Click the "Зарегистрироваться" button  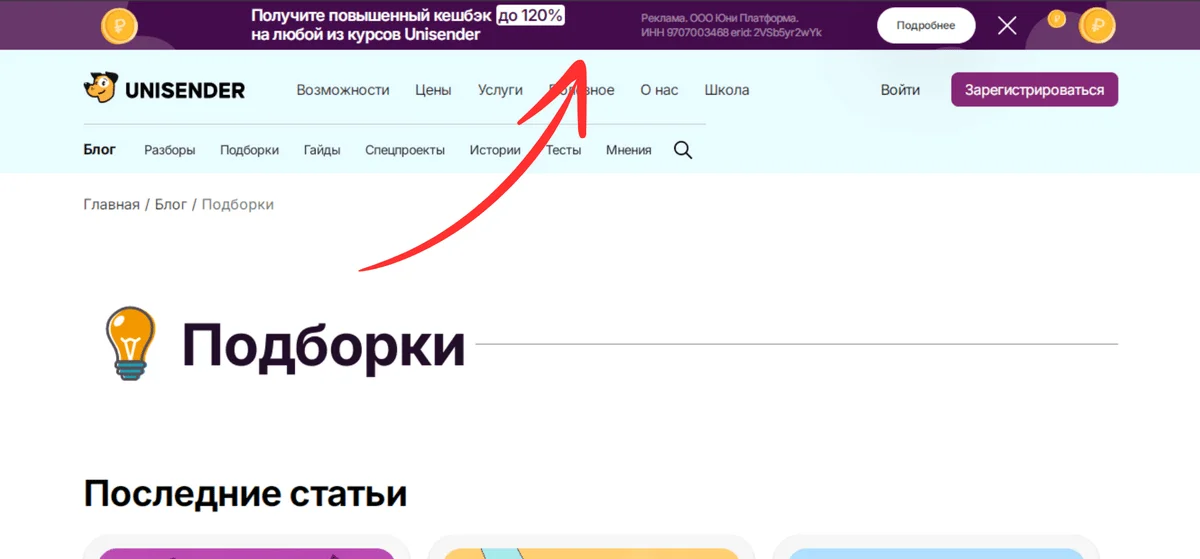(x=1034, y=90)
